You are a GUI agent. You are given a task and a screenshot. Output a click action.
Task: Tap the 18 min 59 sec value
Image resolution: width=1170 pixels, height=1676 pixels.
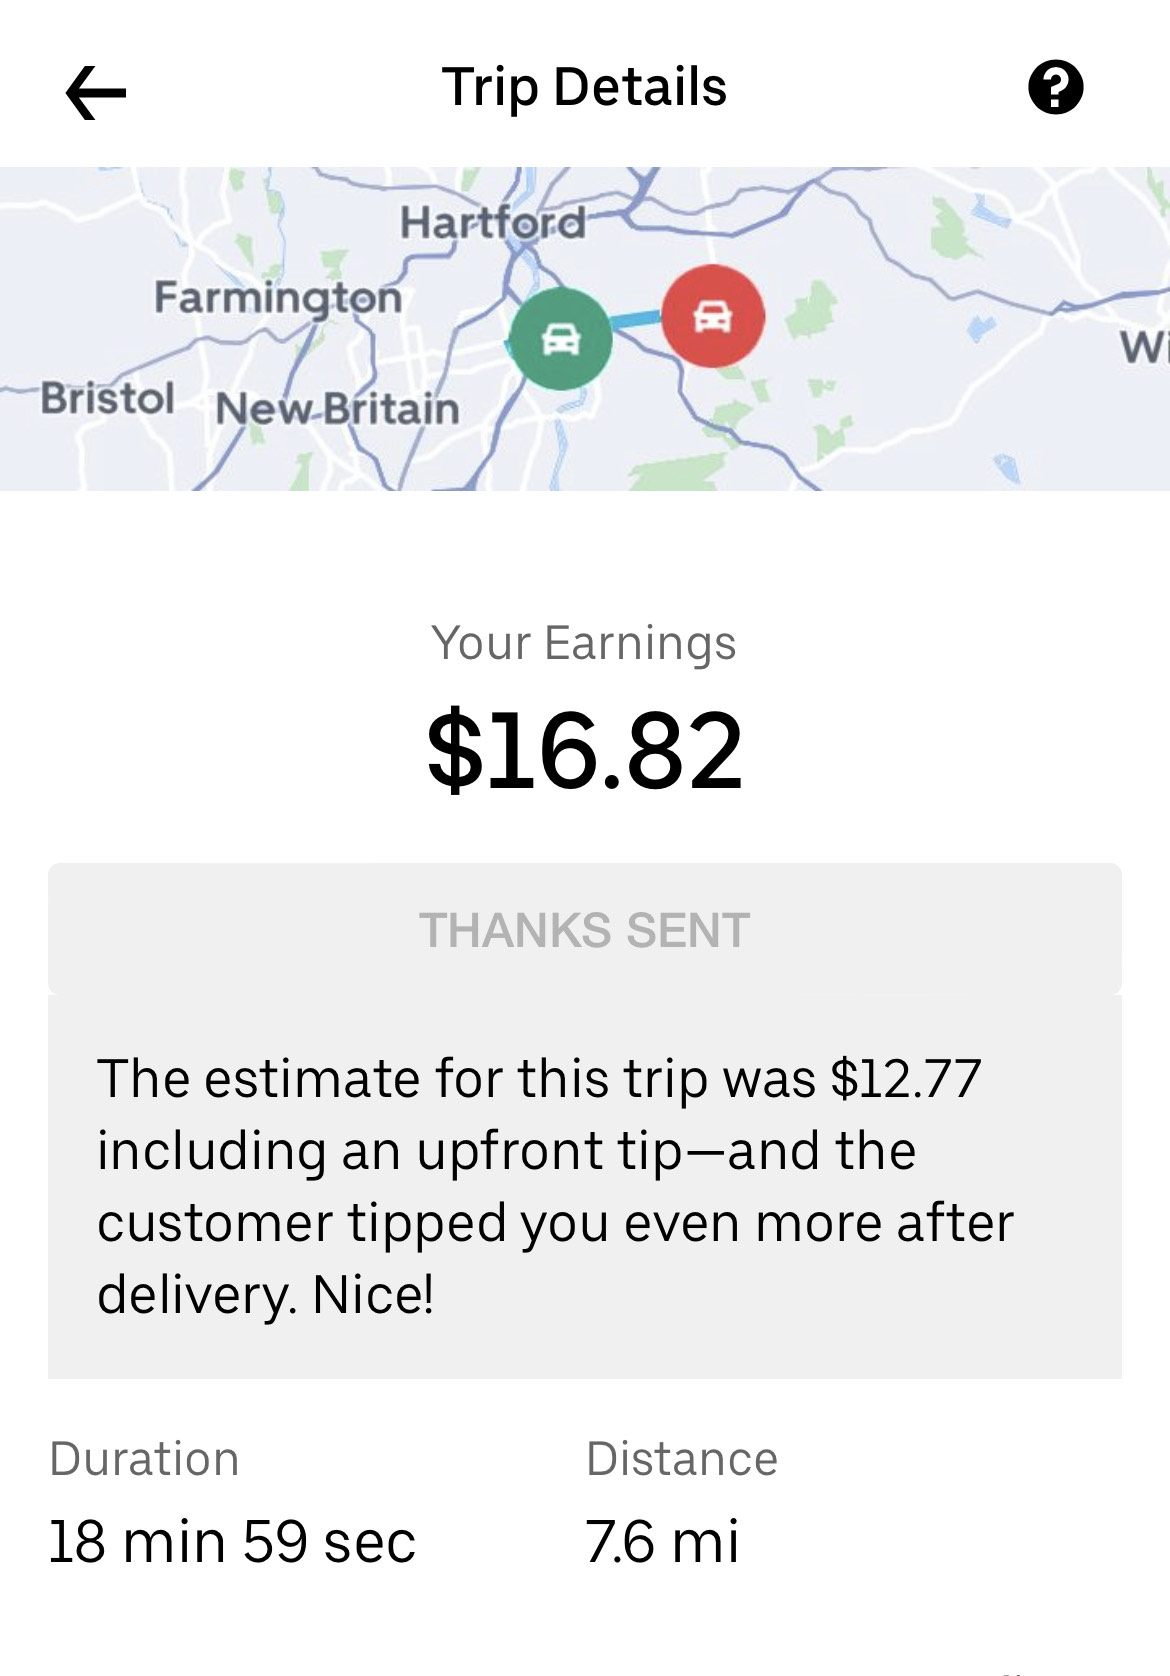(x=232, y=1541)
